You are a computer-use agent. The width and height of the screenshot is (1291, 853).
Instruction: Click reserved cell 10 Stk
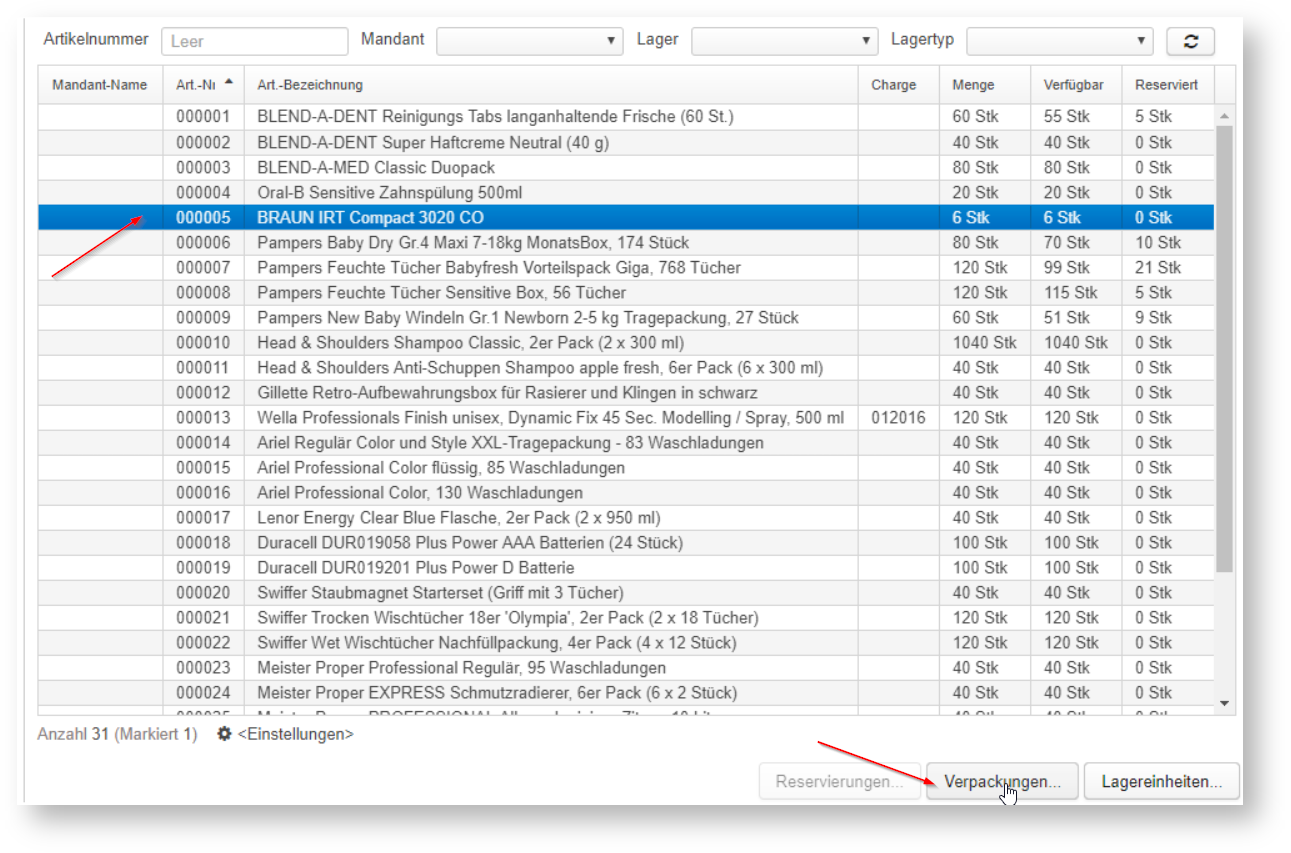point(1158,242)
